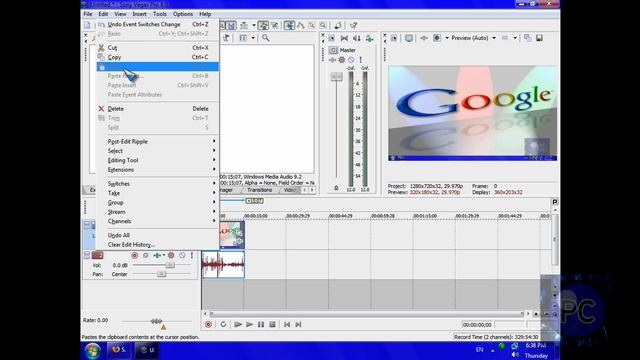Toggle Loop Playback in transport bar

[223, 324]
